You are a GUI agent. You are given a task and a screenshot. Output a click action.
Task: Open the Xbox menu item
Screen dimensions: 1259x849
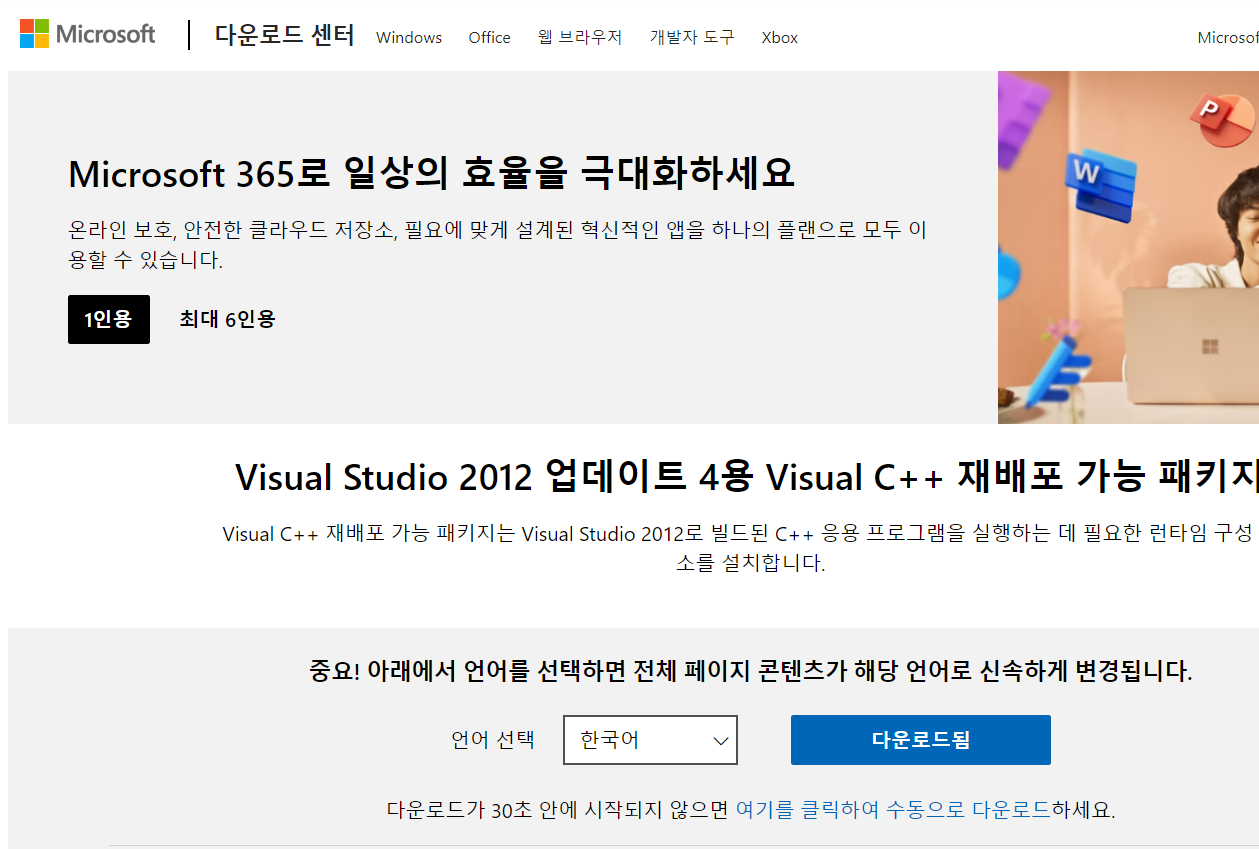coord(780,38)
